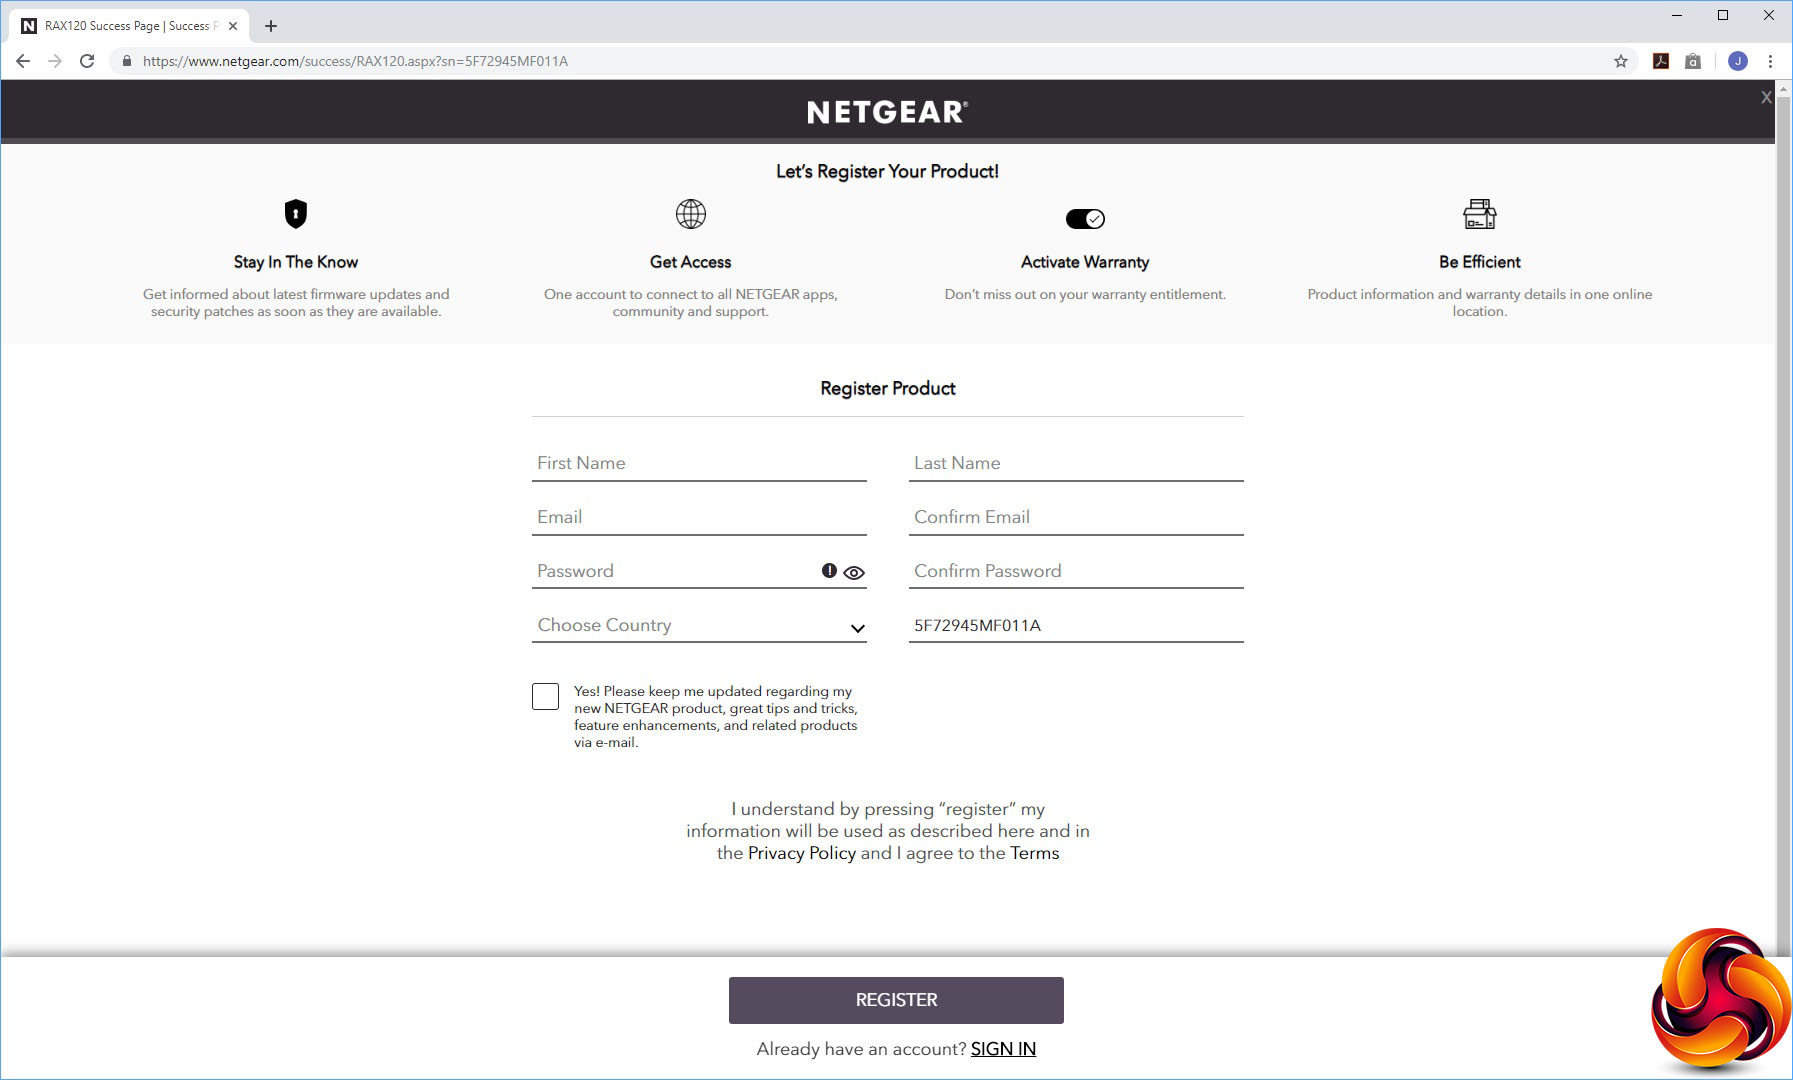Click 'Already have an account?' text

861,1049
